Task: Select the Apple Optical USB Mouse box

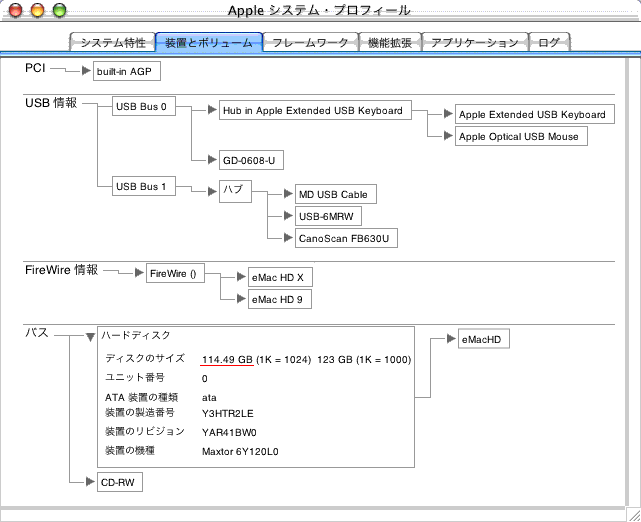Action: pyautogui.click(x=521, y=136)
